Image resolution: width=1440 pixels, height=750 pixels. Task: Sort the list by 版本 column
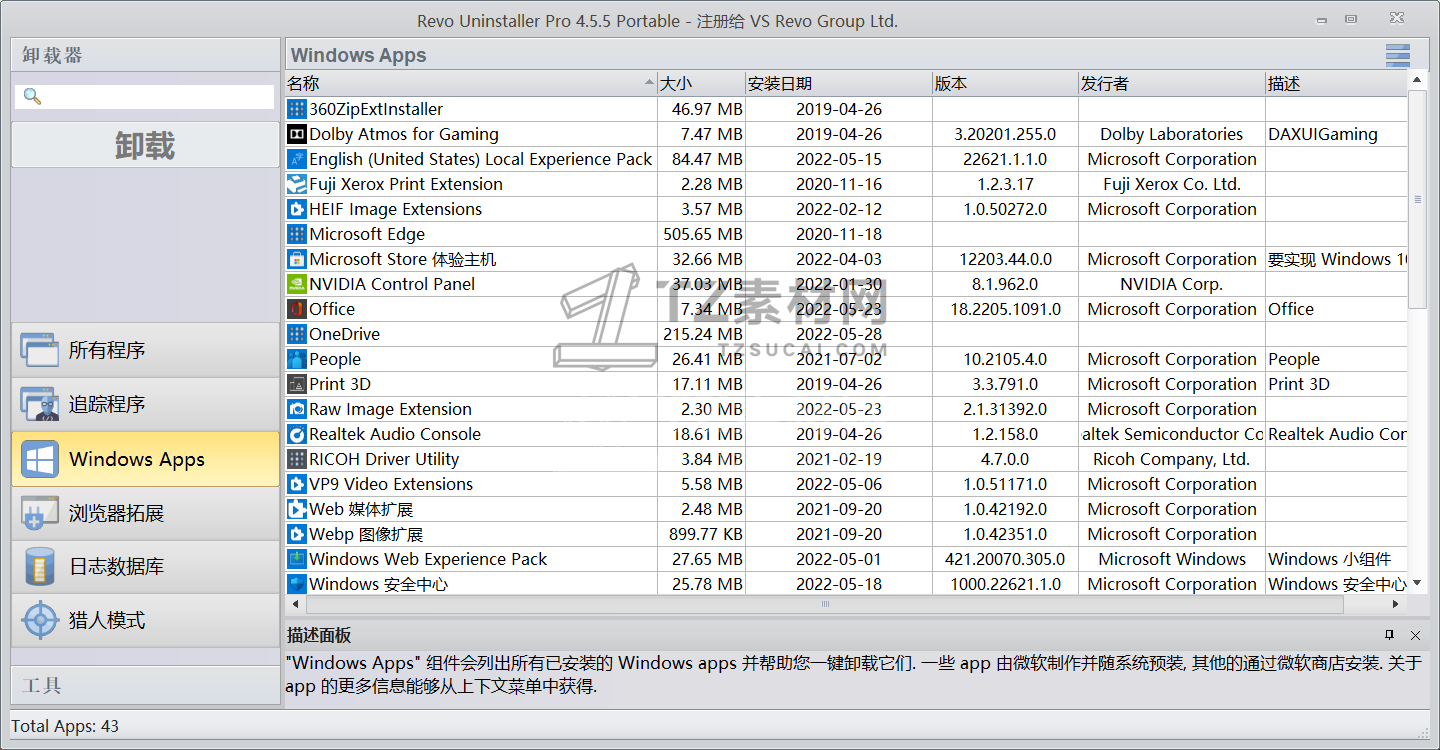(1005, 84)
